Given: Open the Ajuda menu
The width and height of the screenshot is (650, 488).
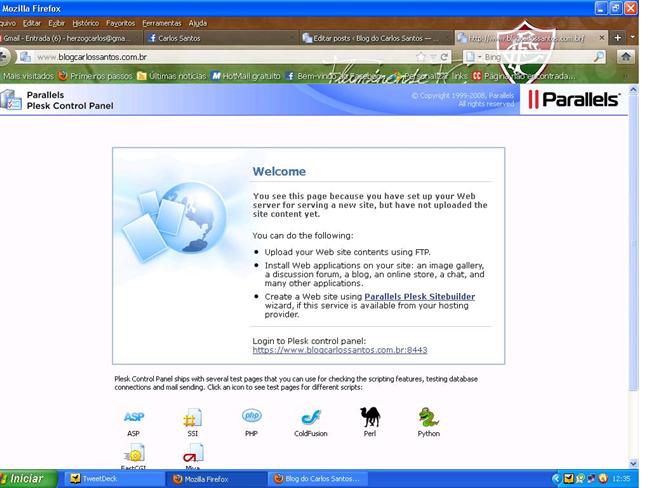Looking at the screenshot, I should [197, 23].
